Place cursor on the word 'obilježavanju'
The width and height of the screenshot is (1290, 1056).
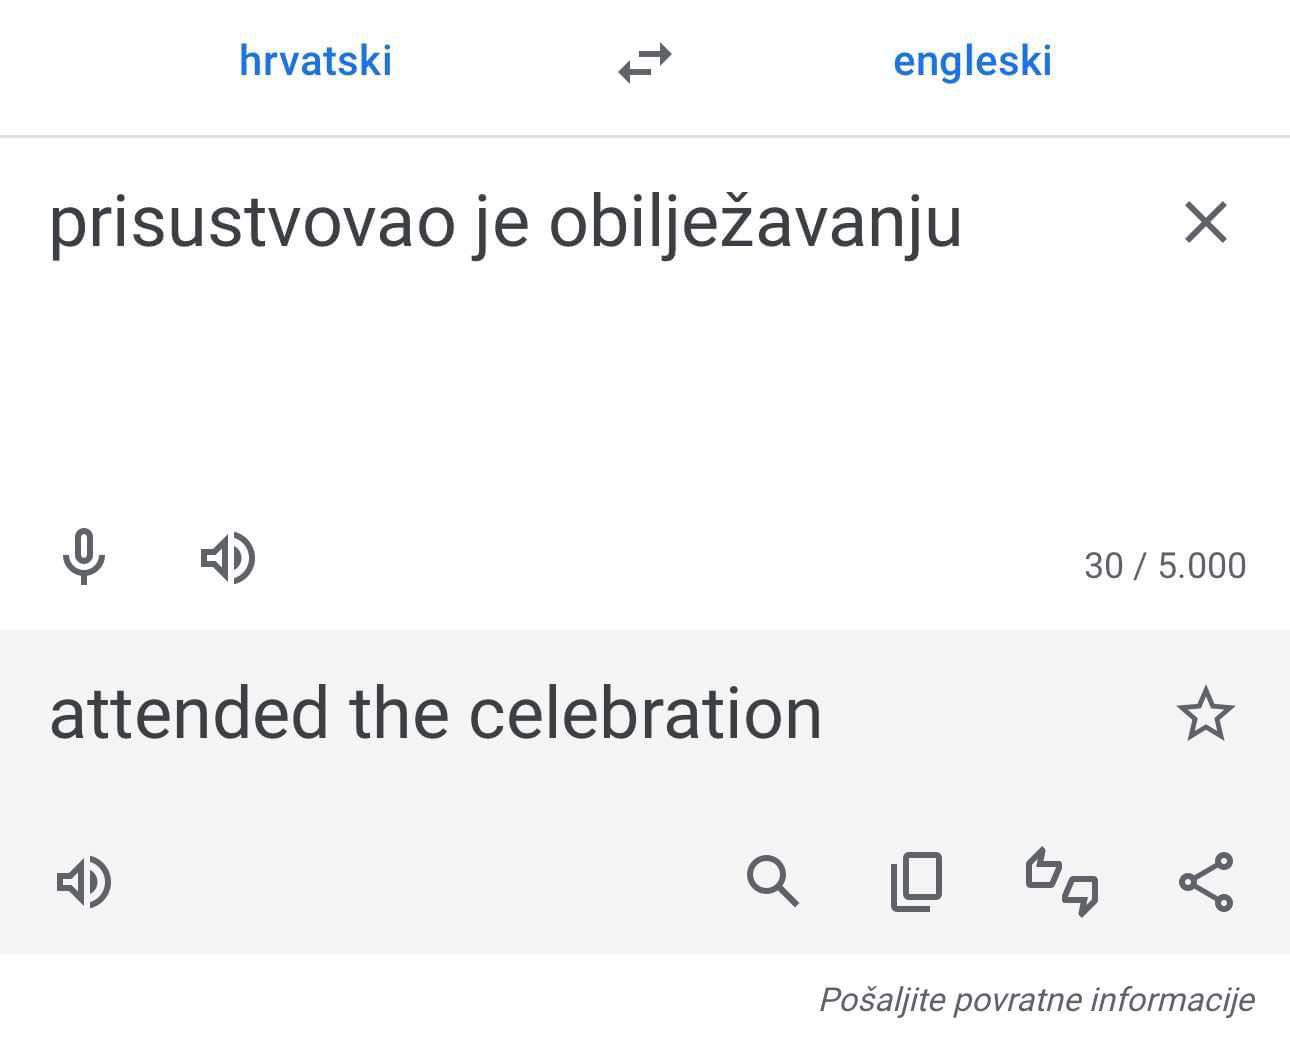click(755, 224)
